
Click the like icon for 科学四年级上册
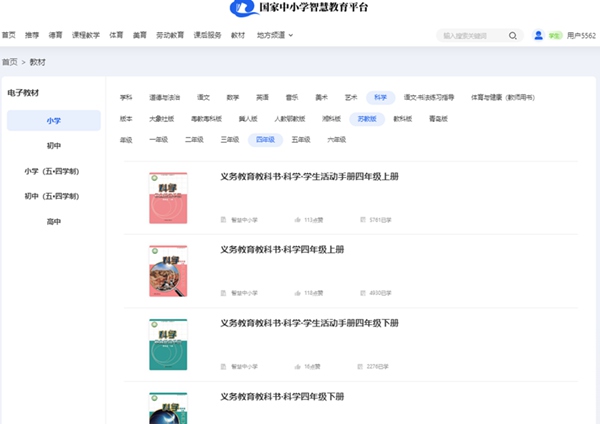297,293
